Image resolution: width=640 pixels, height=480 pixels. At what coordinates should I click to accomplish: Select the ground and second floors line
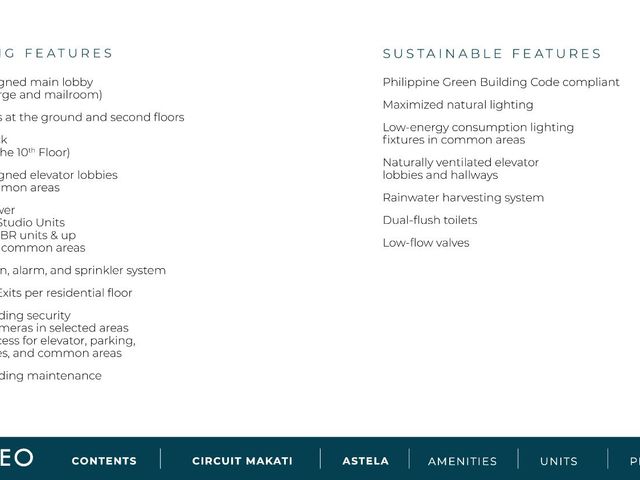coord(92,117)
